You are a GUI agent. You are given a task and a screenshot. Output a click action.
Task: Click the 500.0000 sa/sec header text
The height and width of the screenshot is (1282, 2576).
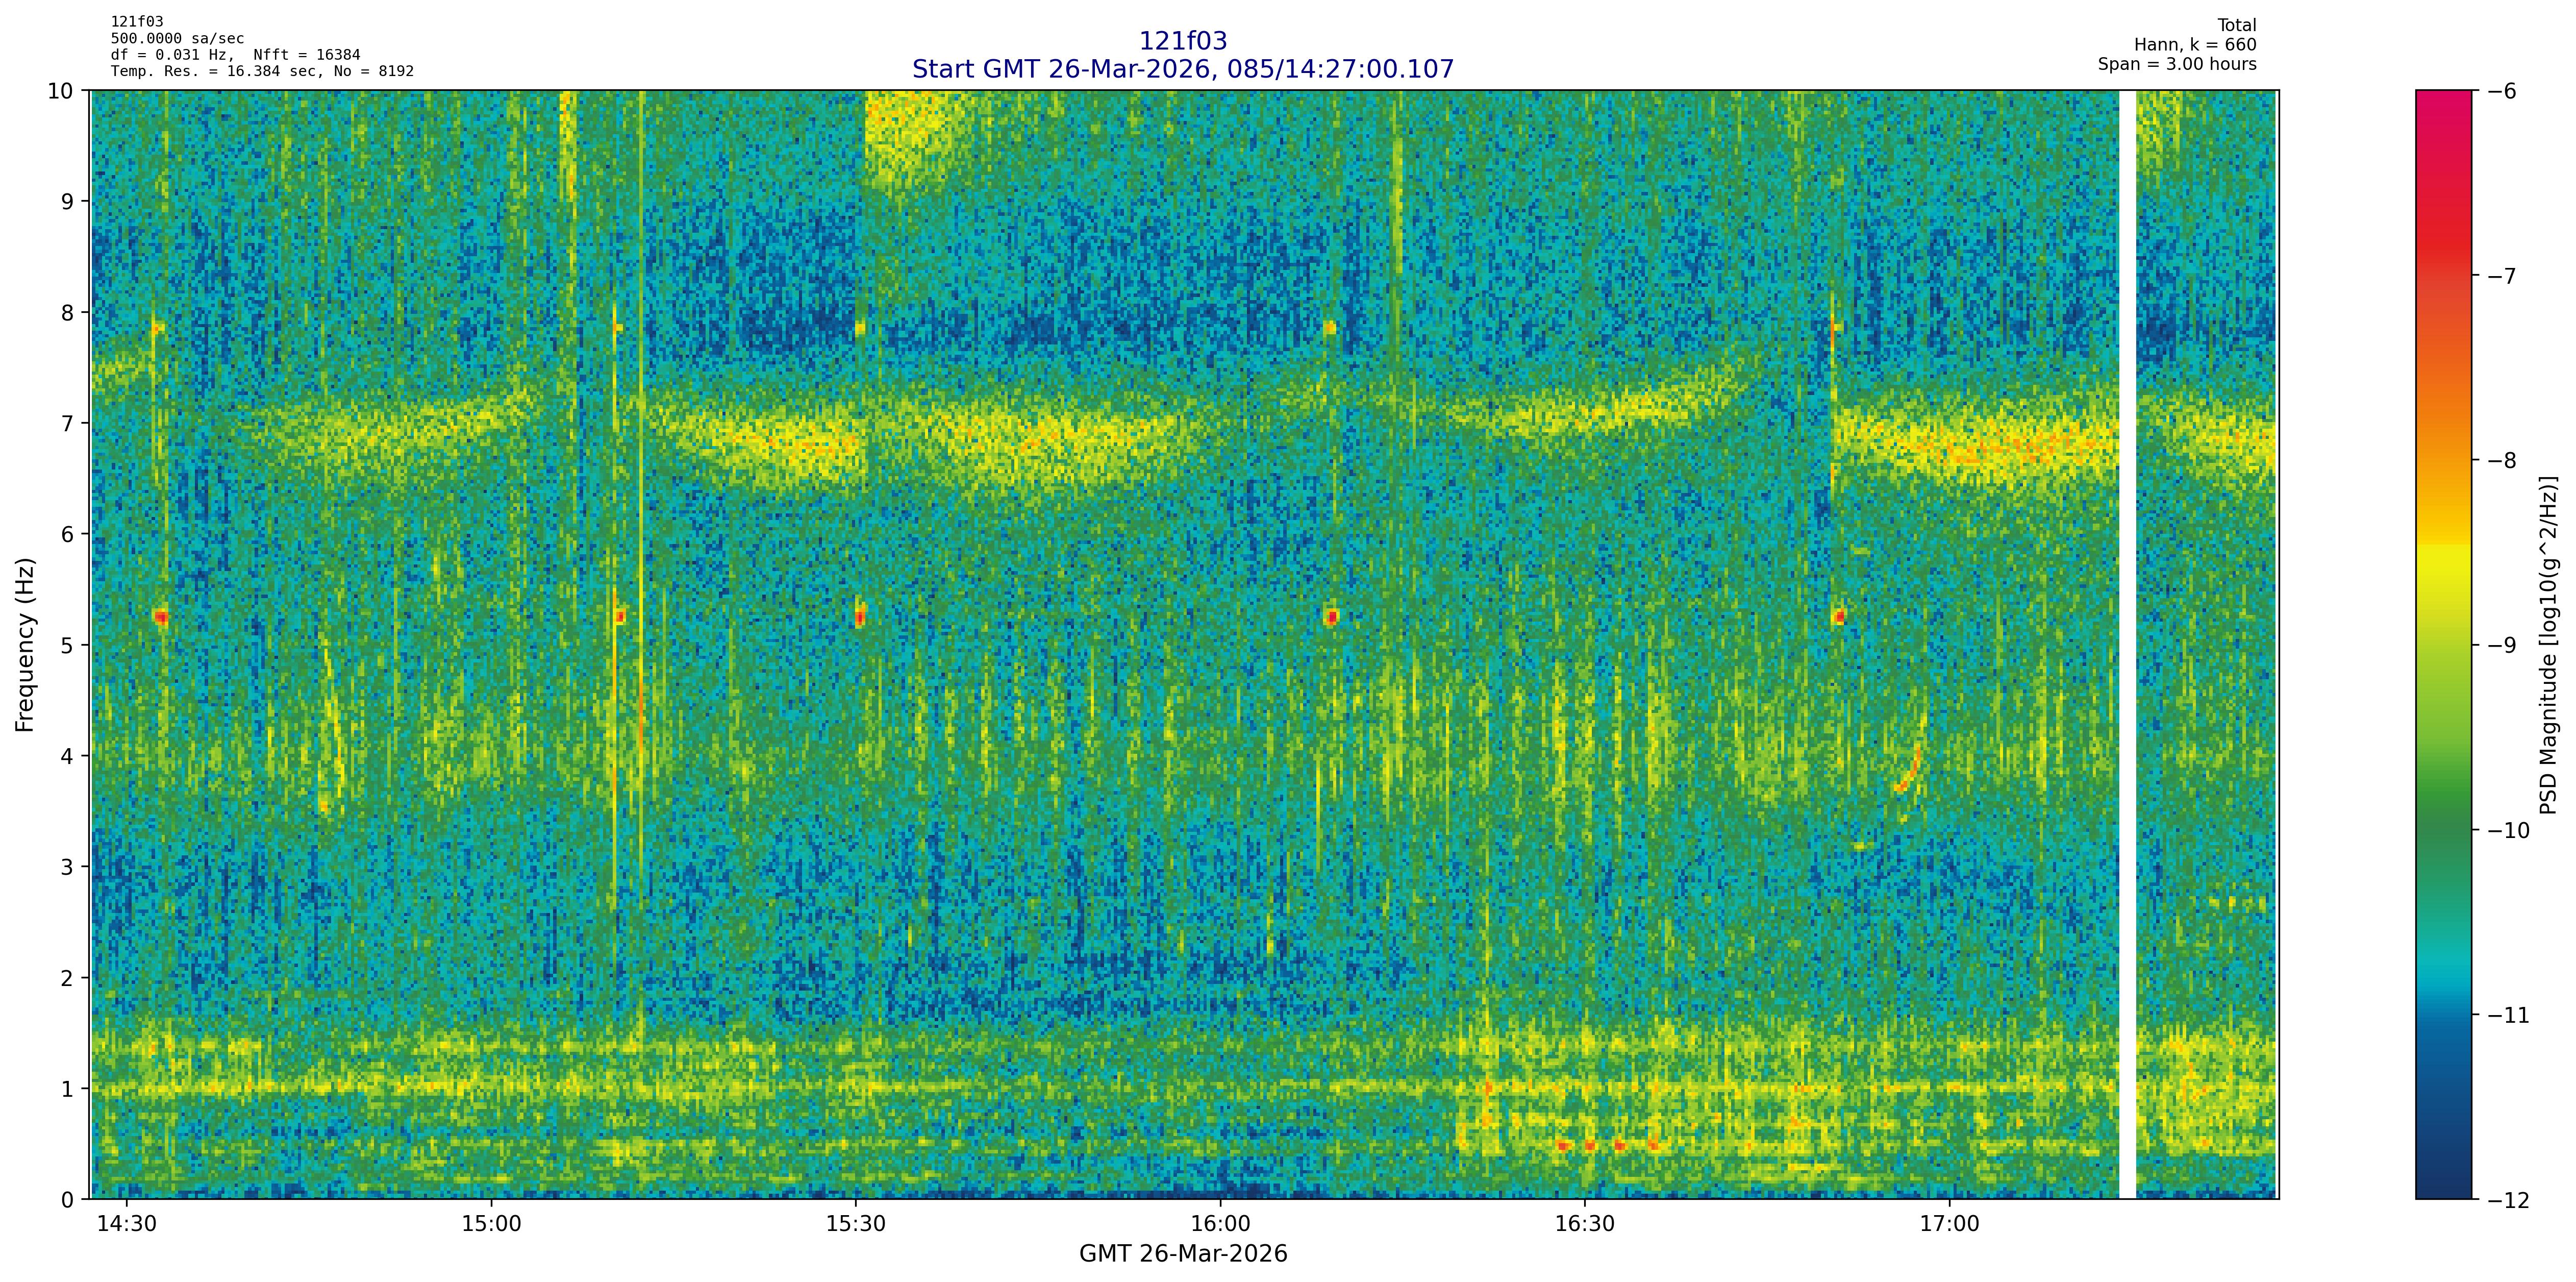(177, 39)
